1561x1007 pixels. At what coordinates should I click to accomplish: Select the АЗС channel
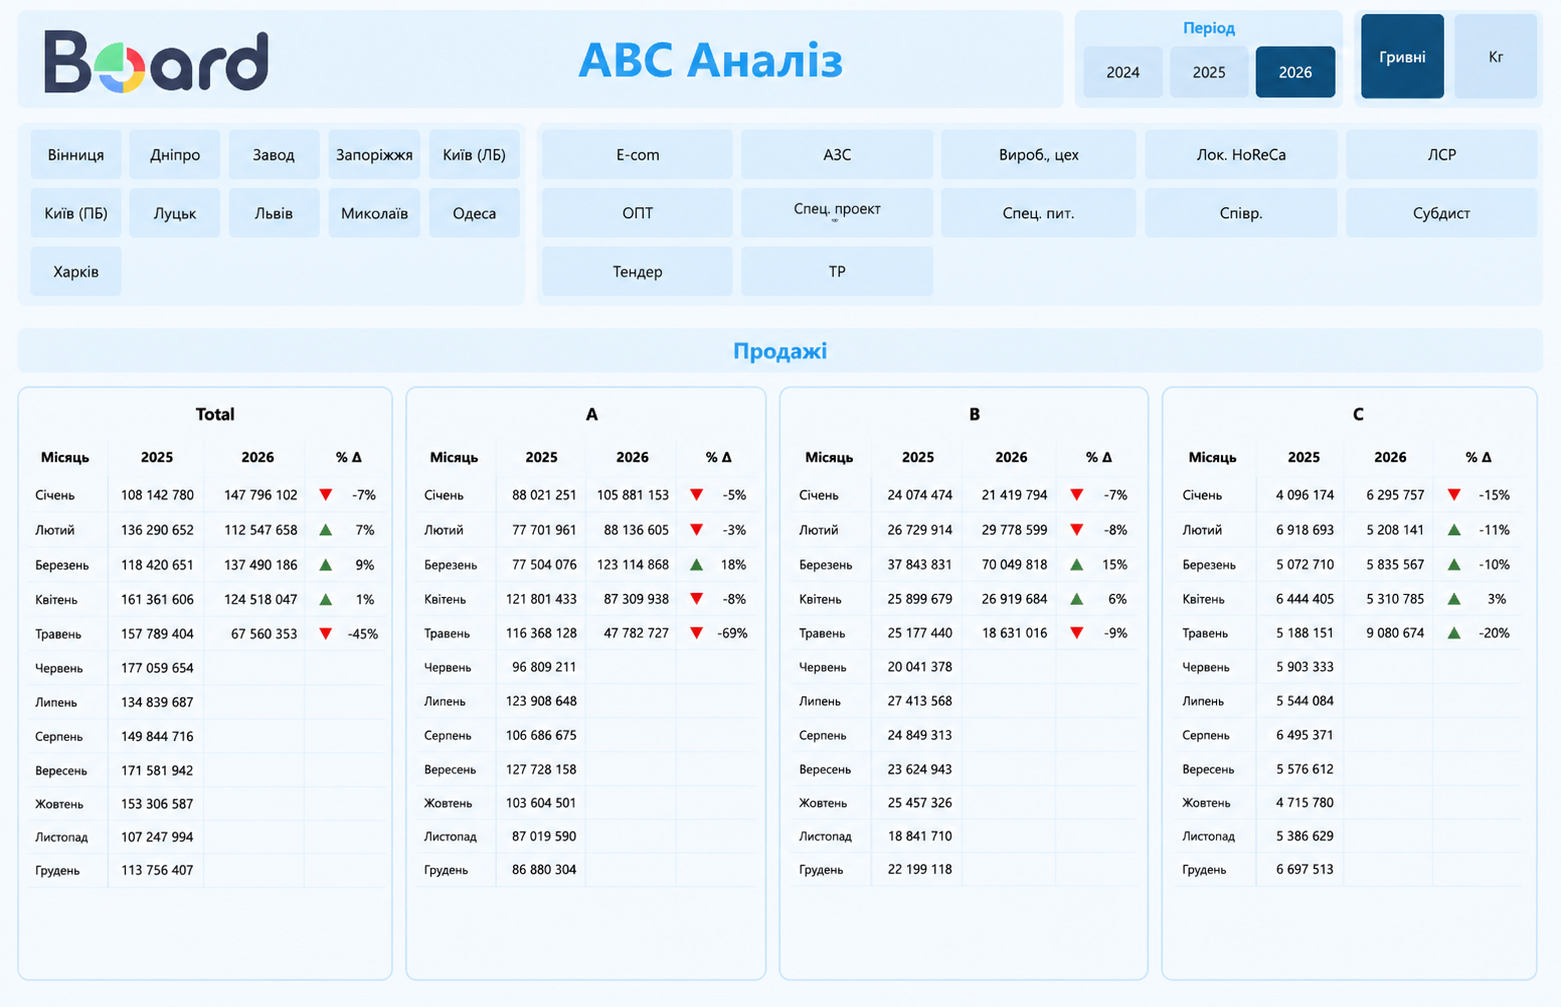[x=837, y=155]
